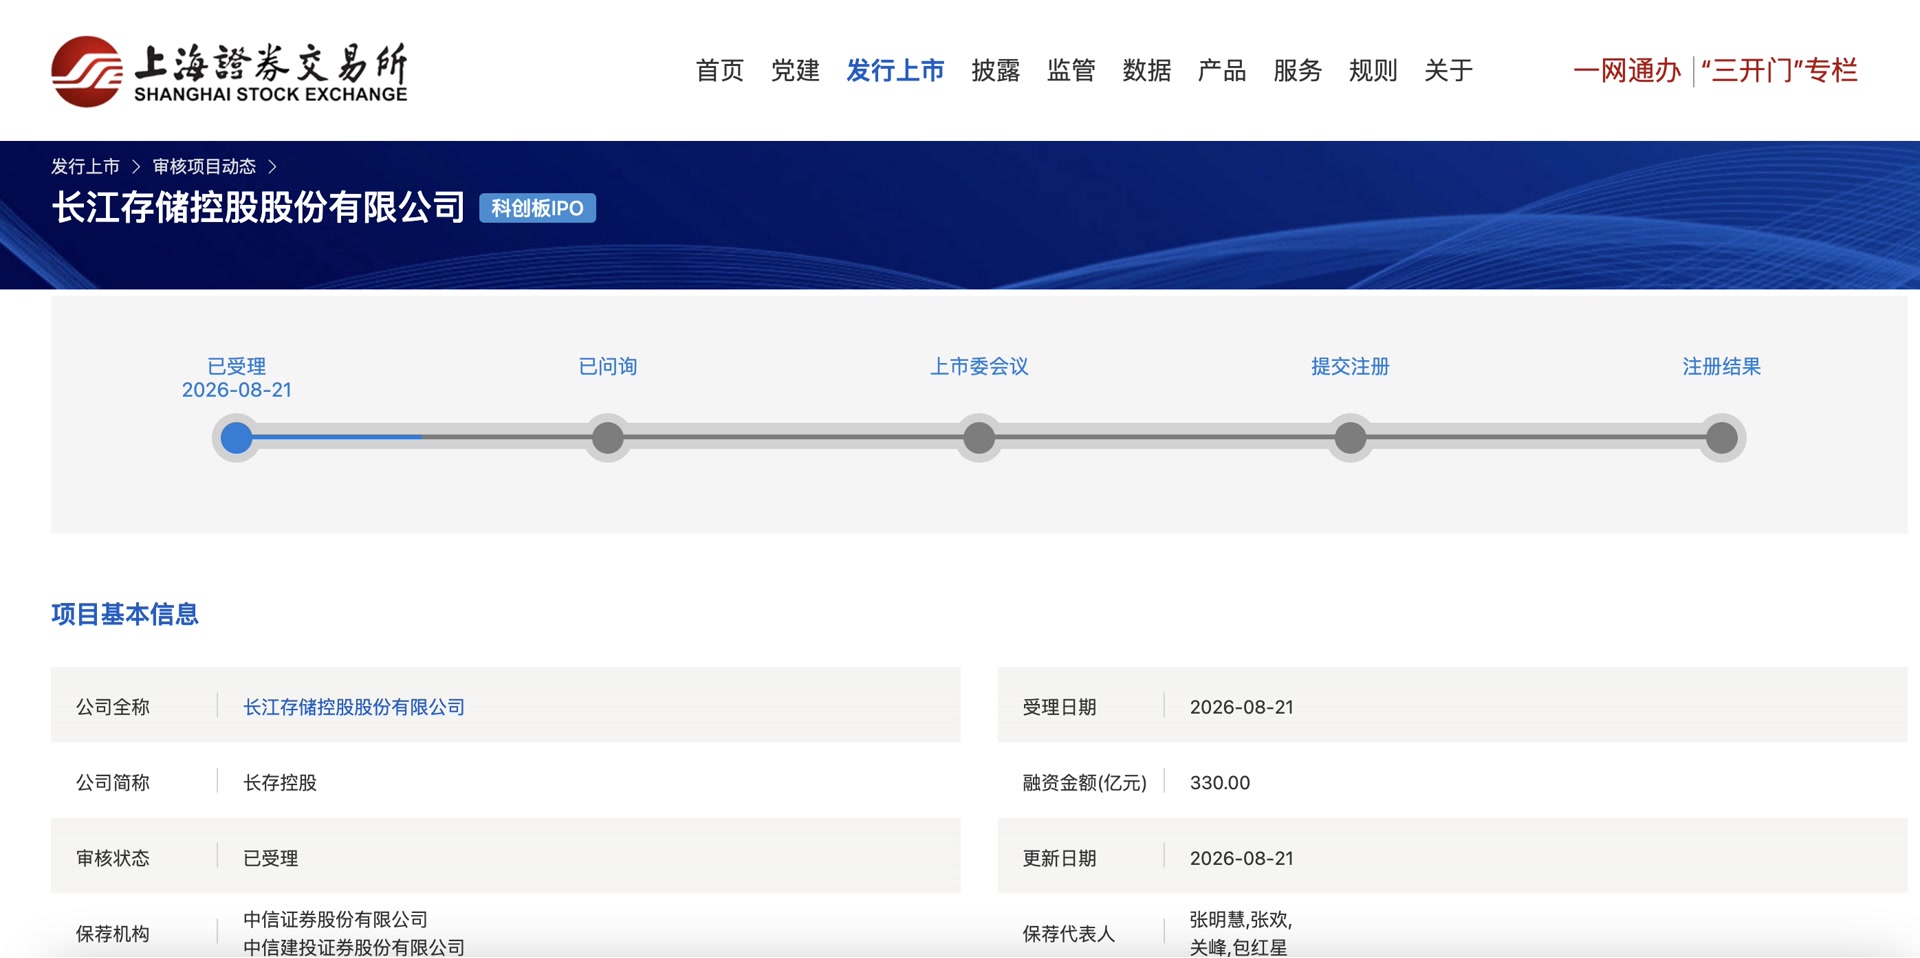Click the chevron after 审核项目动态 breadcrumb
Viewport: 1920px width, 958px height.
pyautogui.click(x=272, y=166)
